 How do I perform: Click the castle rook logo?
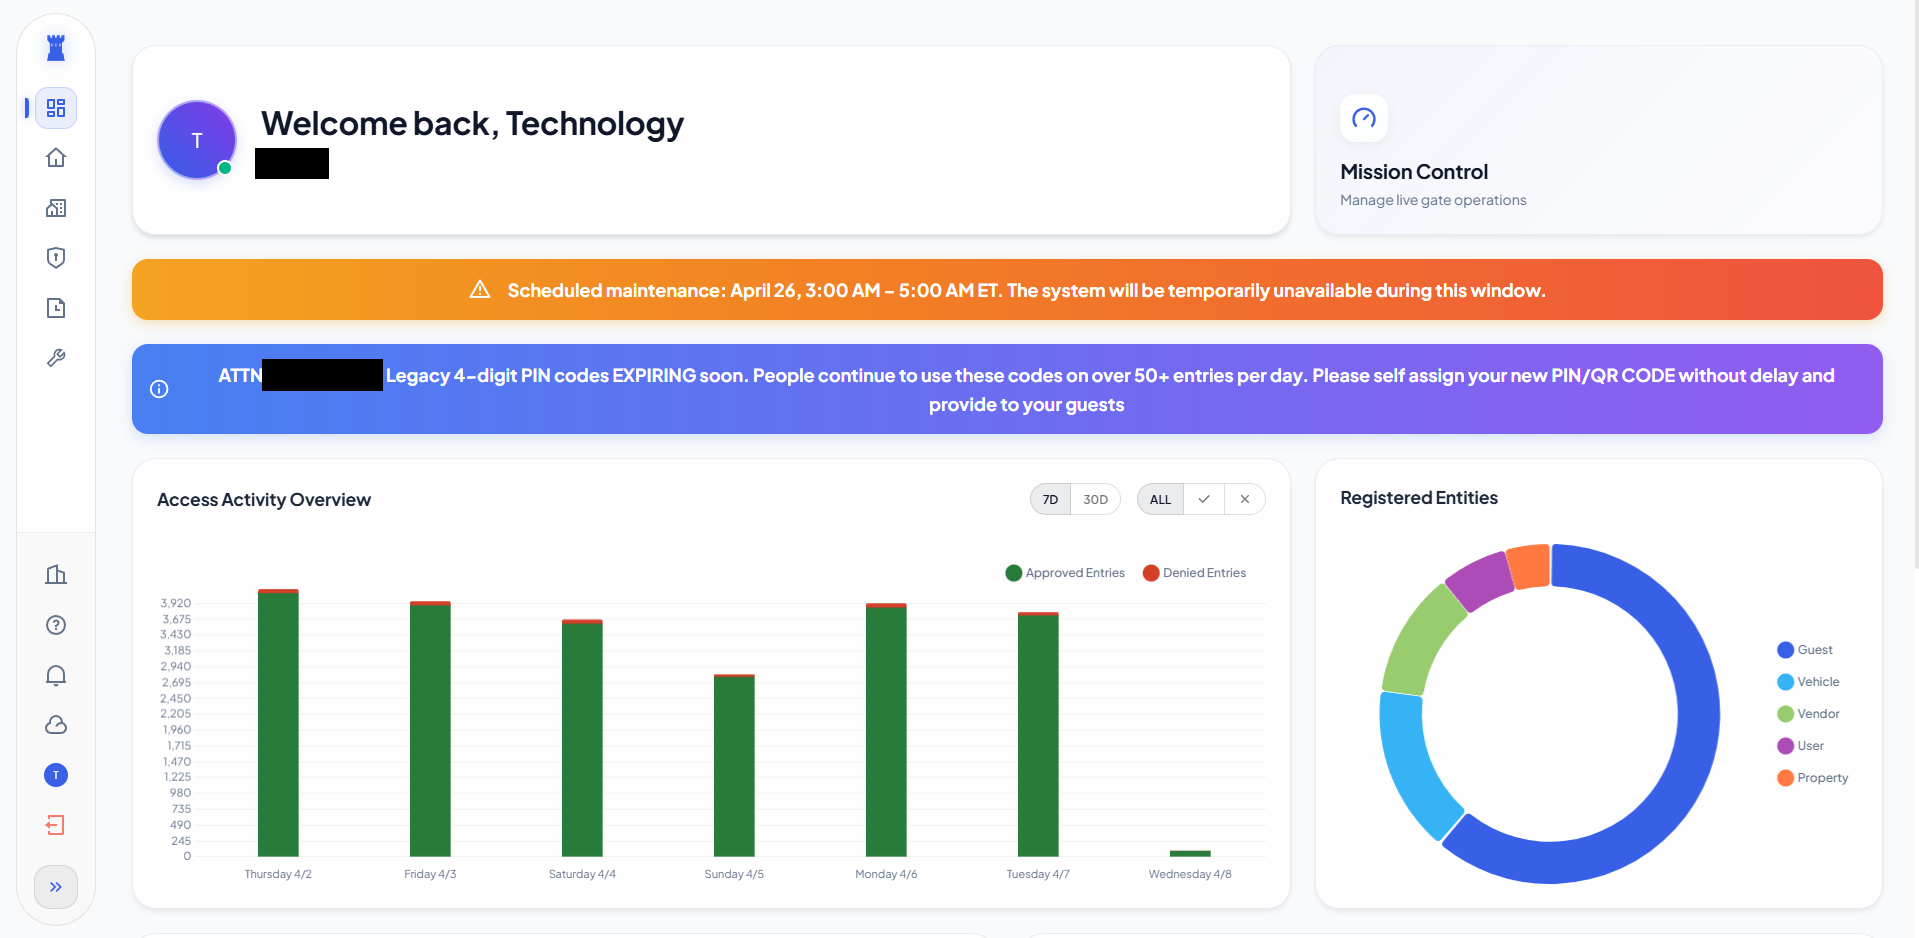pyautogui.click(x=56, y=47)
